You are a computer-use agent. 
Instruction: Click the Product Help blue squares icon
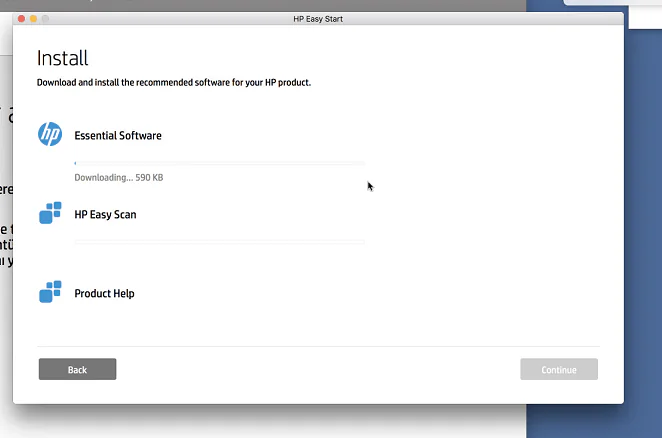pyautogui.click(x=50, y=292)
